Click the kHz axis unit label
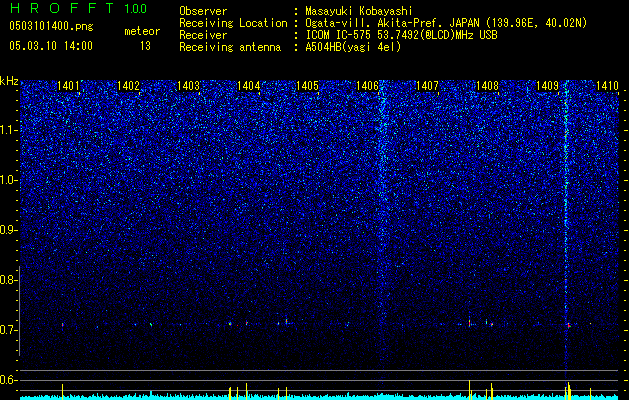The height and width of the screenshot is (400, 629). tap(9, 81)
